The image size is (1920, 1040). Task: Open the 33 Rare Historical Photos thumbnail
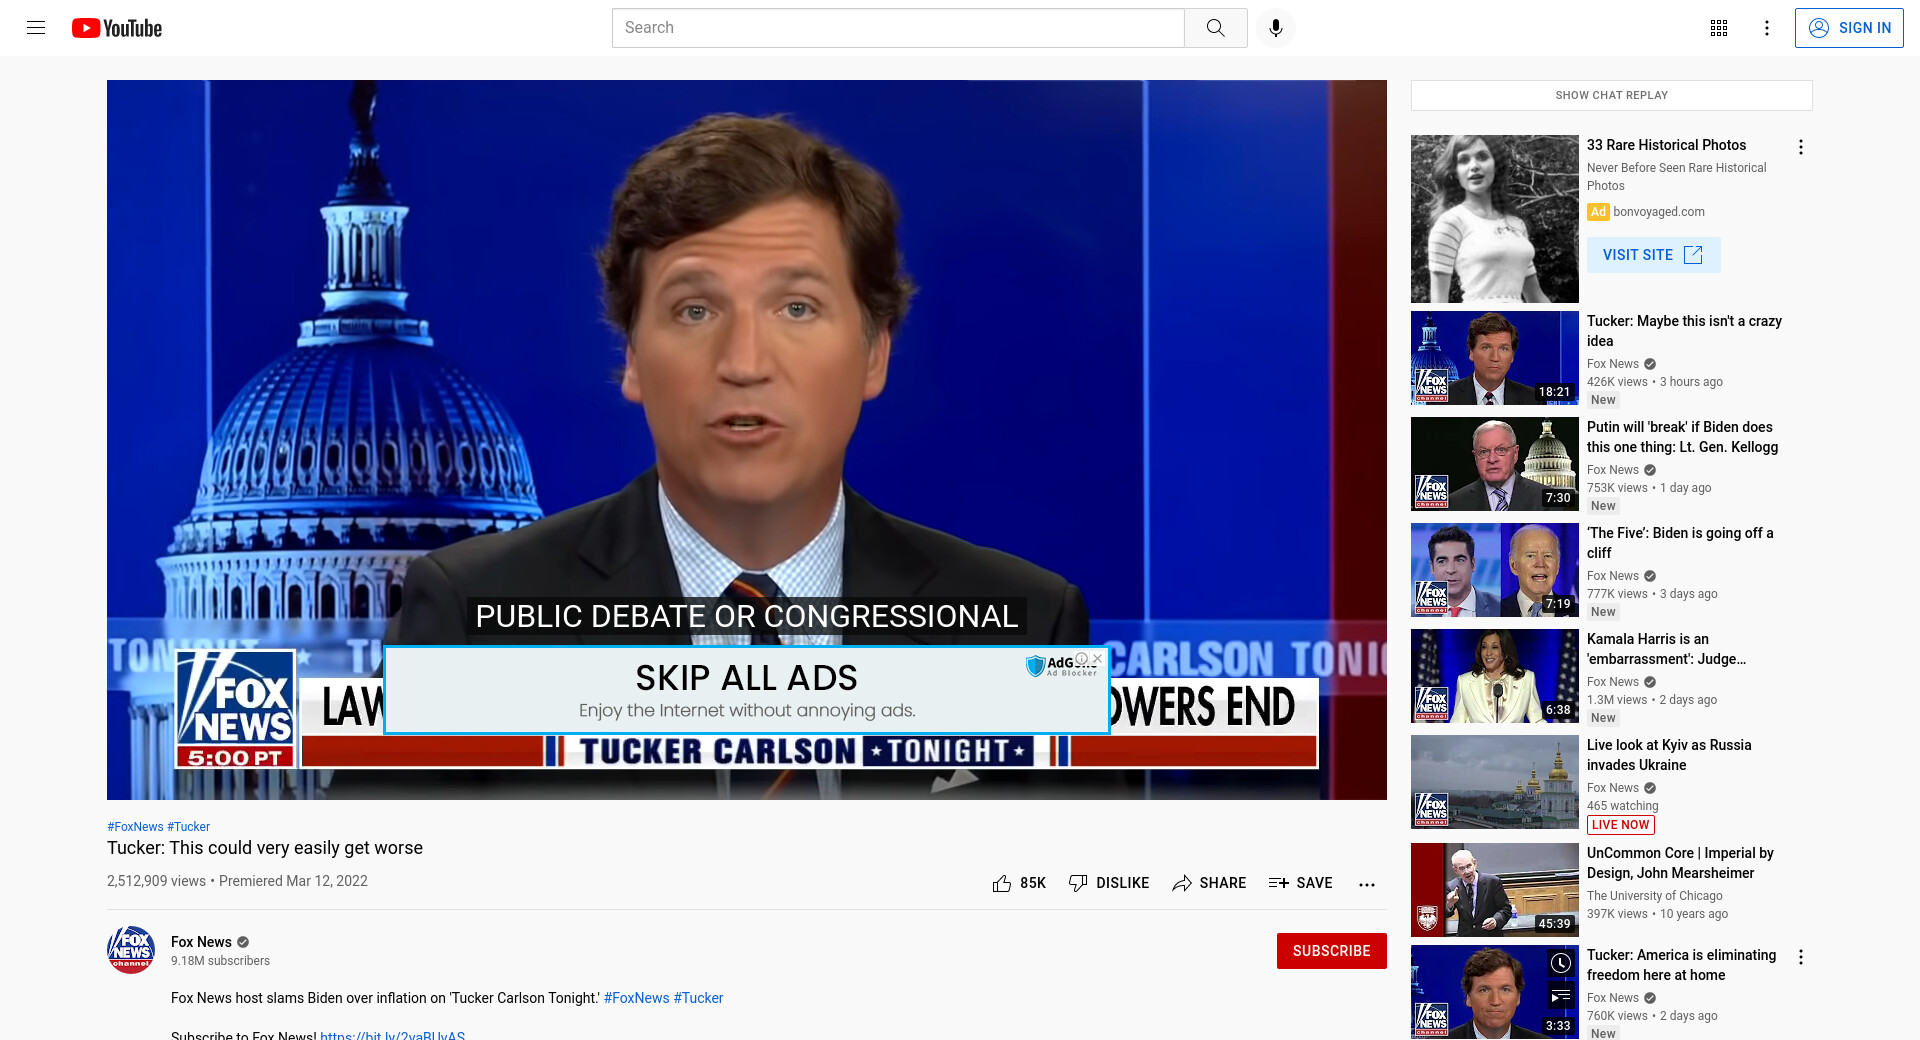[1494, 219]
